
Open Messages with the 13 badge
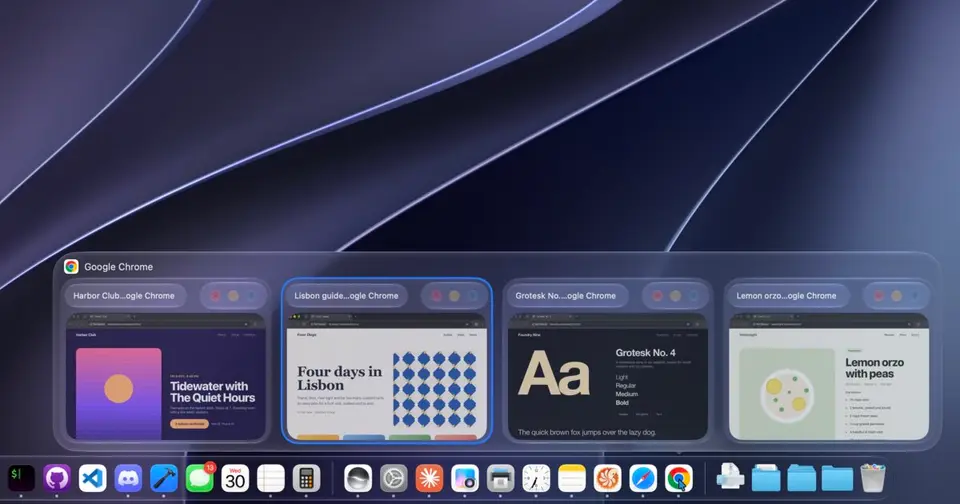pos(200,478)
